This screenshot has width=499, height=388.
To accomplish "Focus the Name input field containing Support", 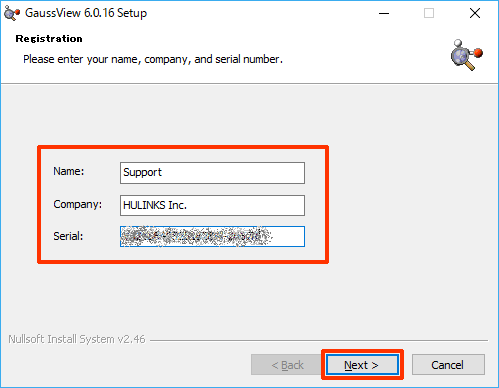I will 212,173.
